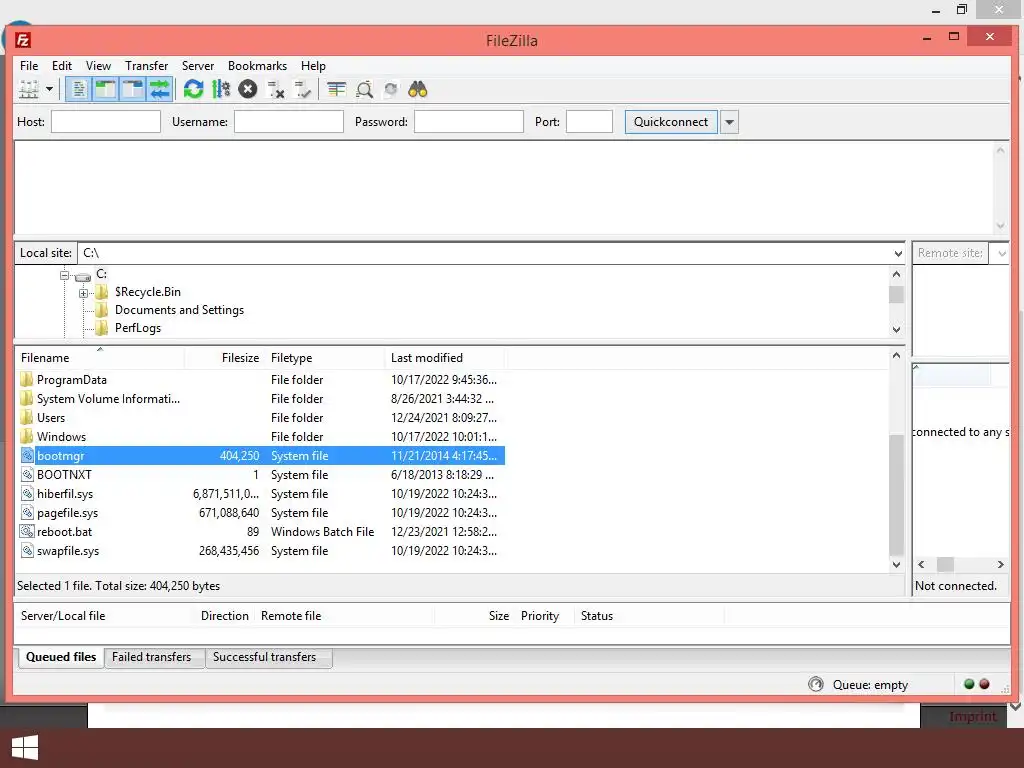The image size is (1024, 768).
Task: Open the Edit menu
Action: click(x=62, y=66)
